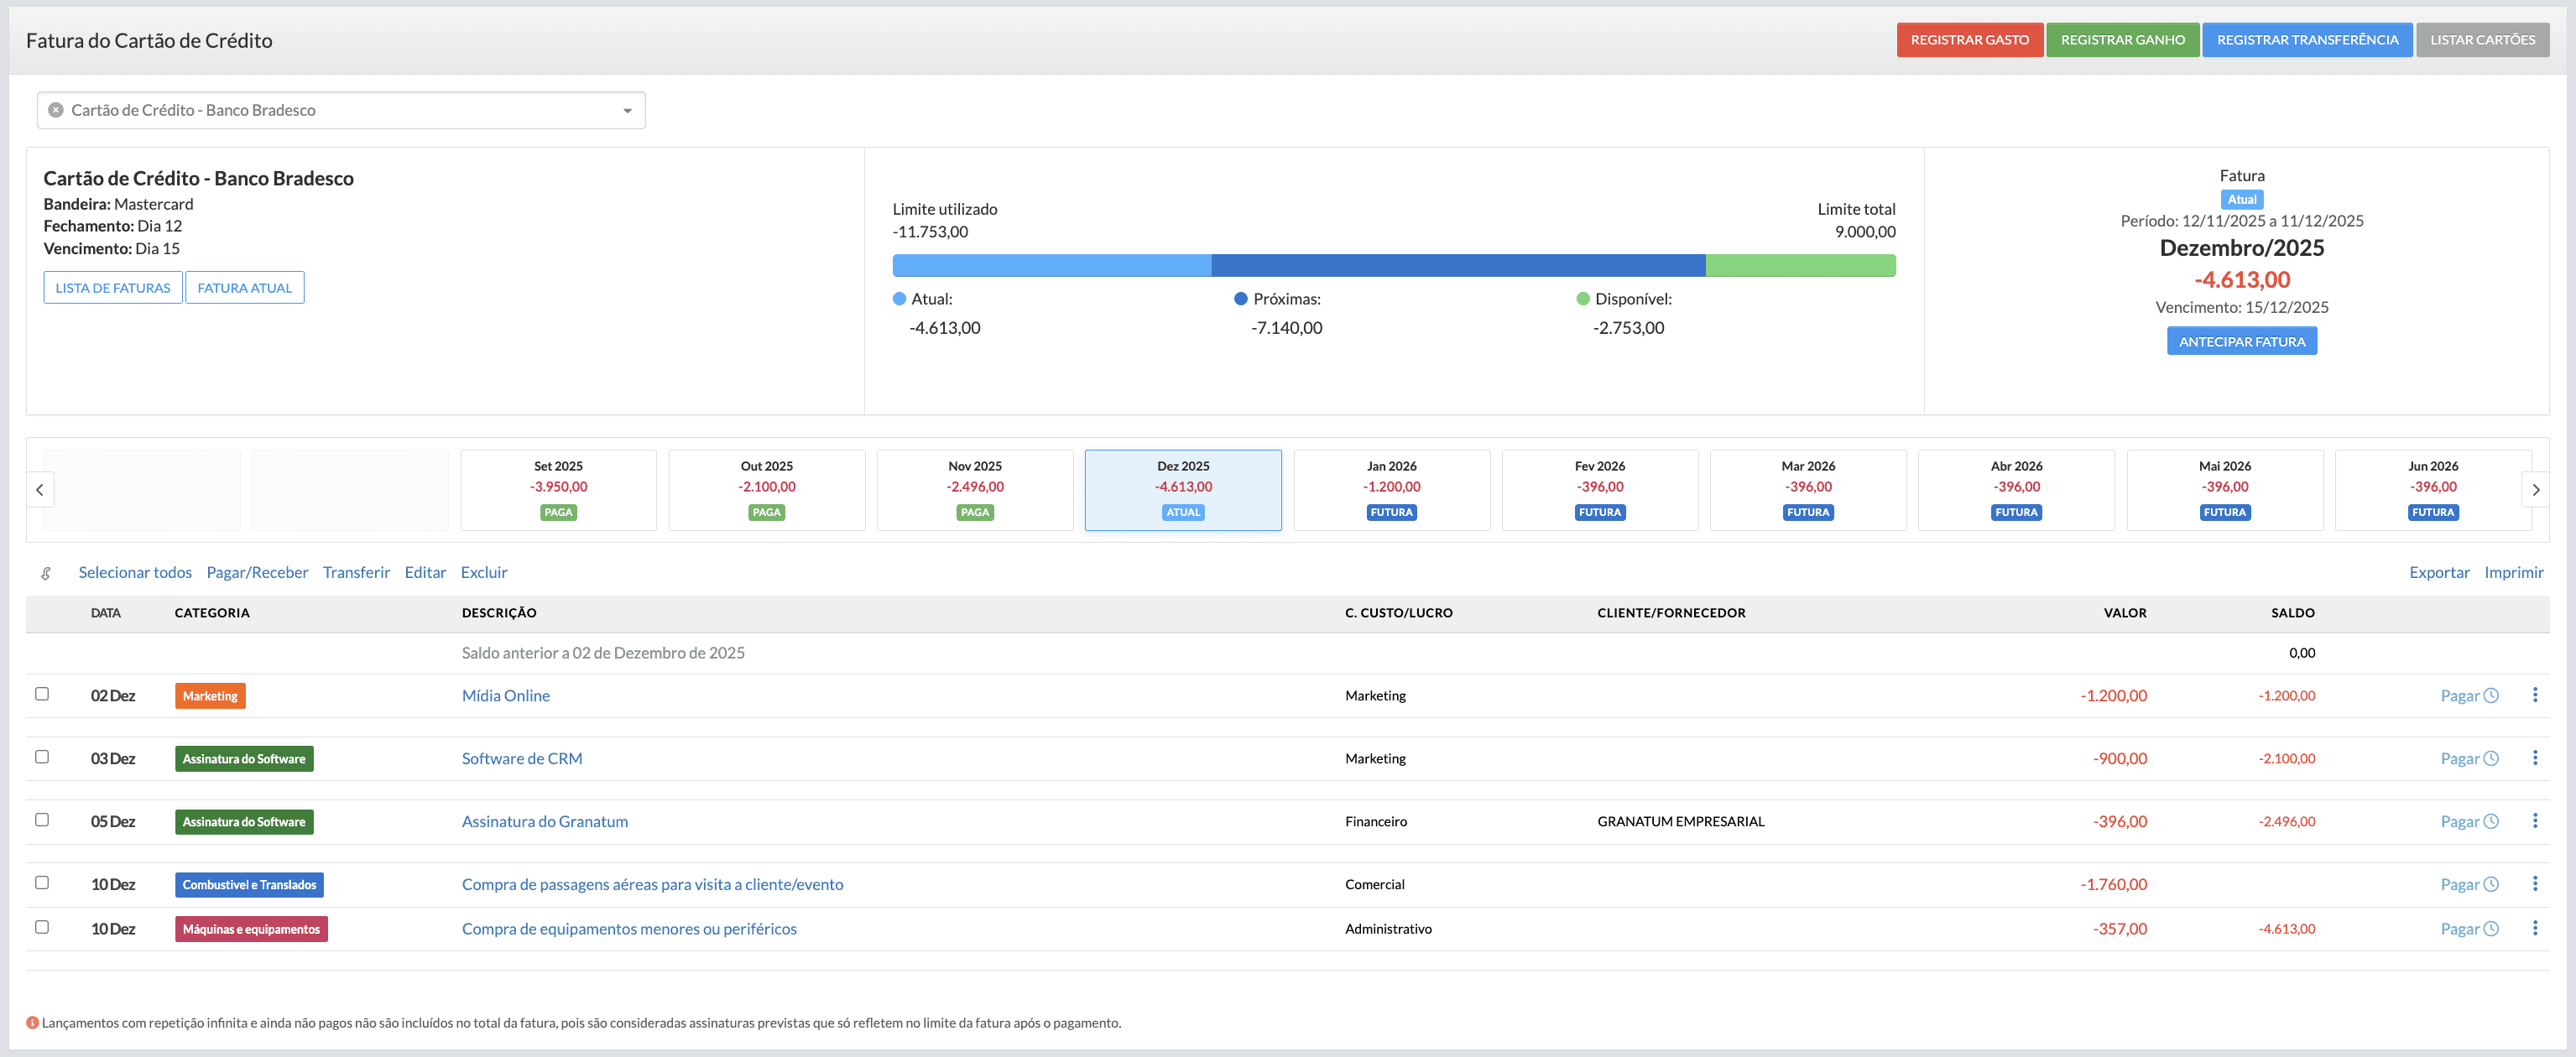The image size is (2576, 1057).
Task: Click the clear (x) icon in card selector
Action: click(56, 110)
